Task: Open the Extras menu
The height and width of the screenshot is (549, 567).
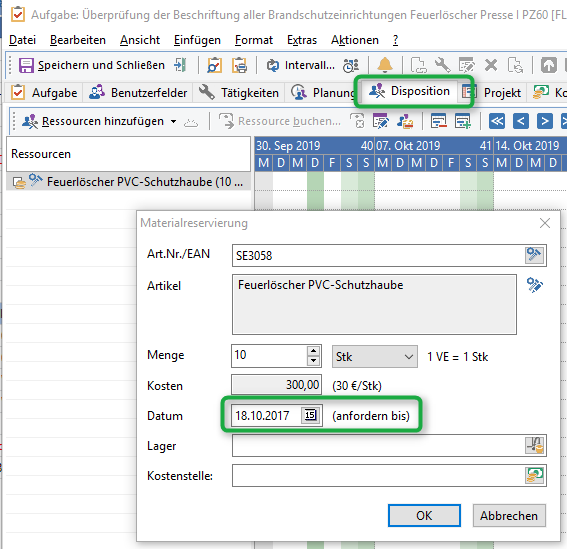Action: [302, 40]
